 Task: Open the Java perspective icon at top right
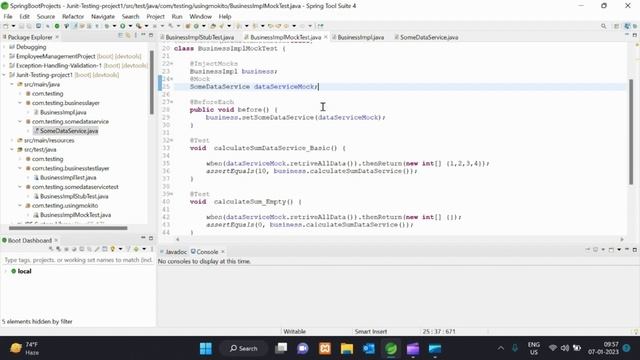627,26
